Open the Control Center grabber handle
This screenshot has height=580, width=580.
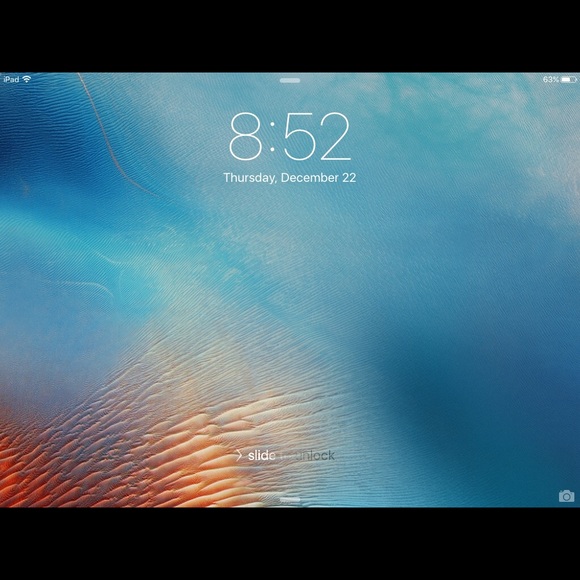(x=290, y=500)
